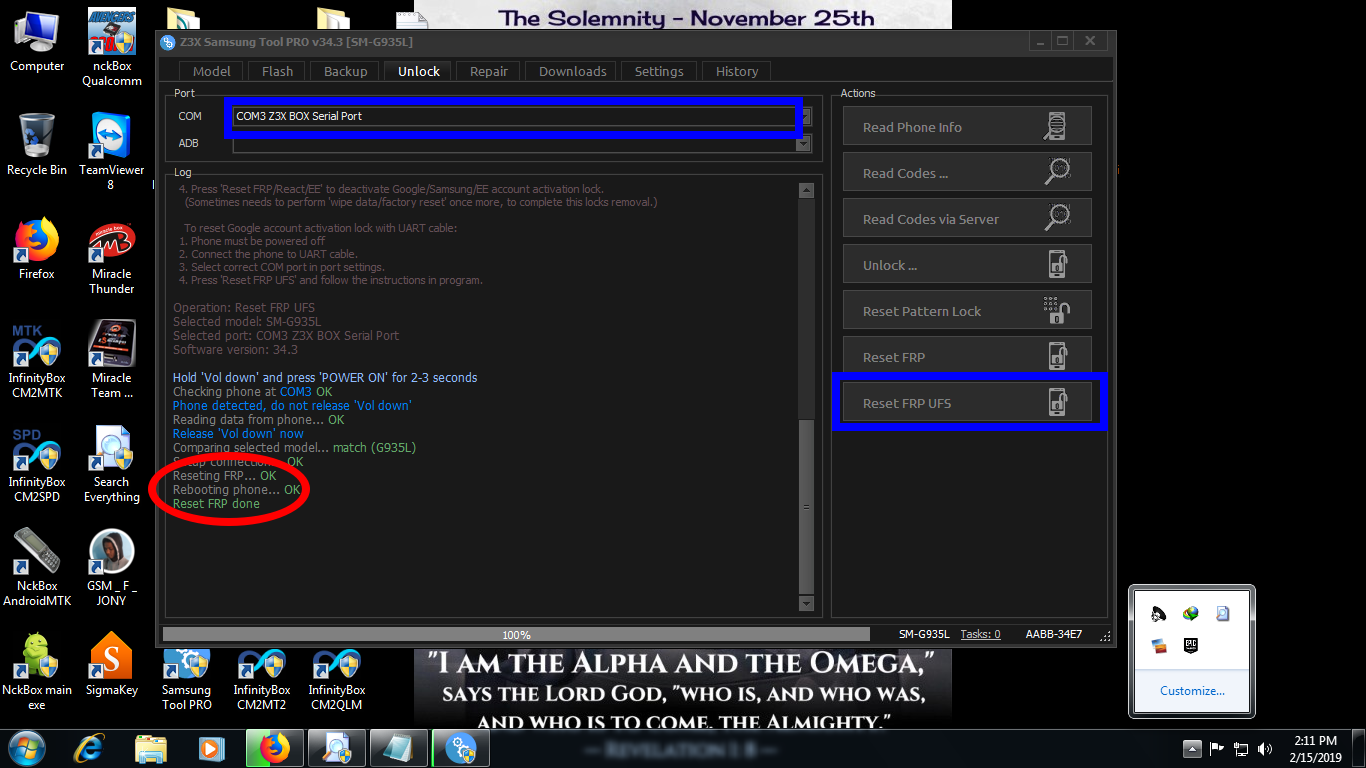The width and height of the screenshot is (1366, 768).
Task: Click the Tasks: 0 link in status bar
Action: click(x=980, y=634)
